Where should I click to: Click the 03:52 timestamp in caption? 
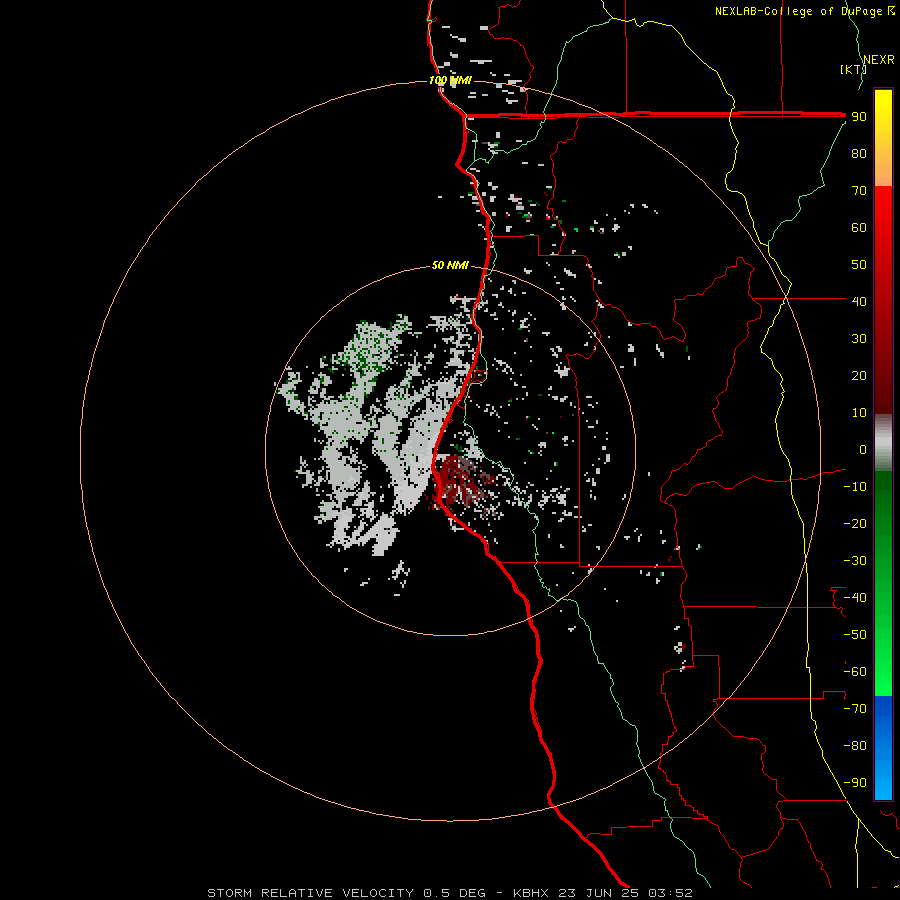(670, 893)
